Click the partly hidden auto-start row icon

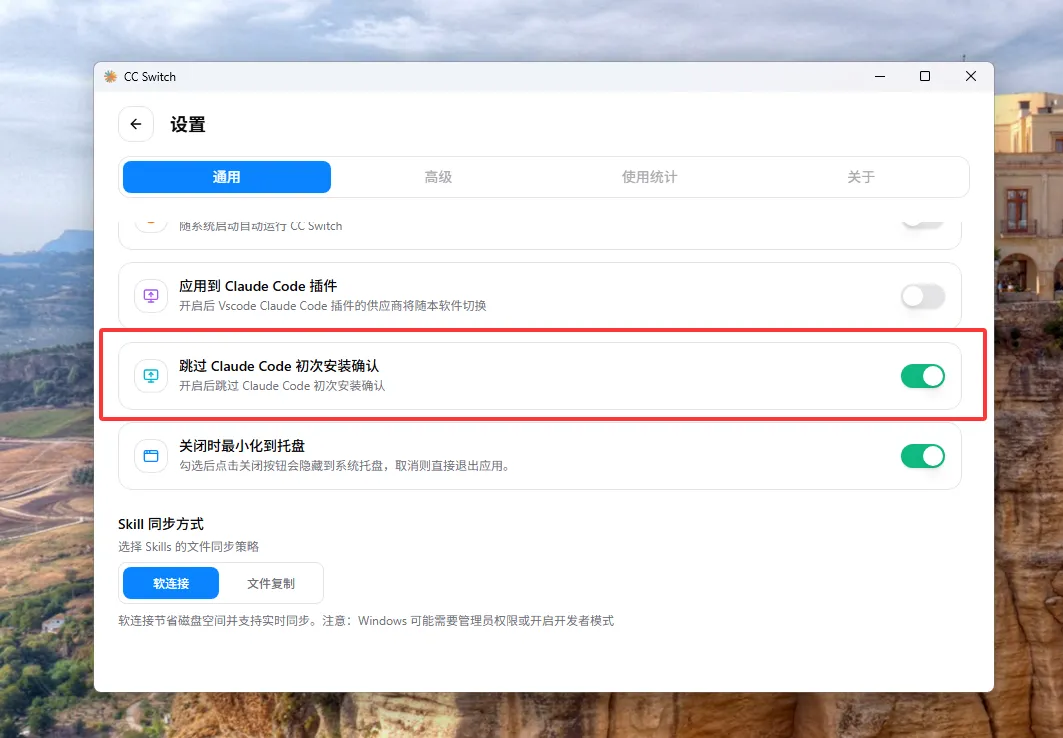point(151,222)
